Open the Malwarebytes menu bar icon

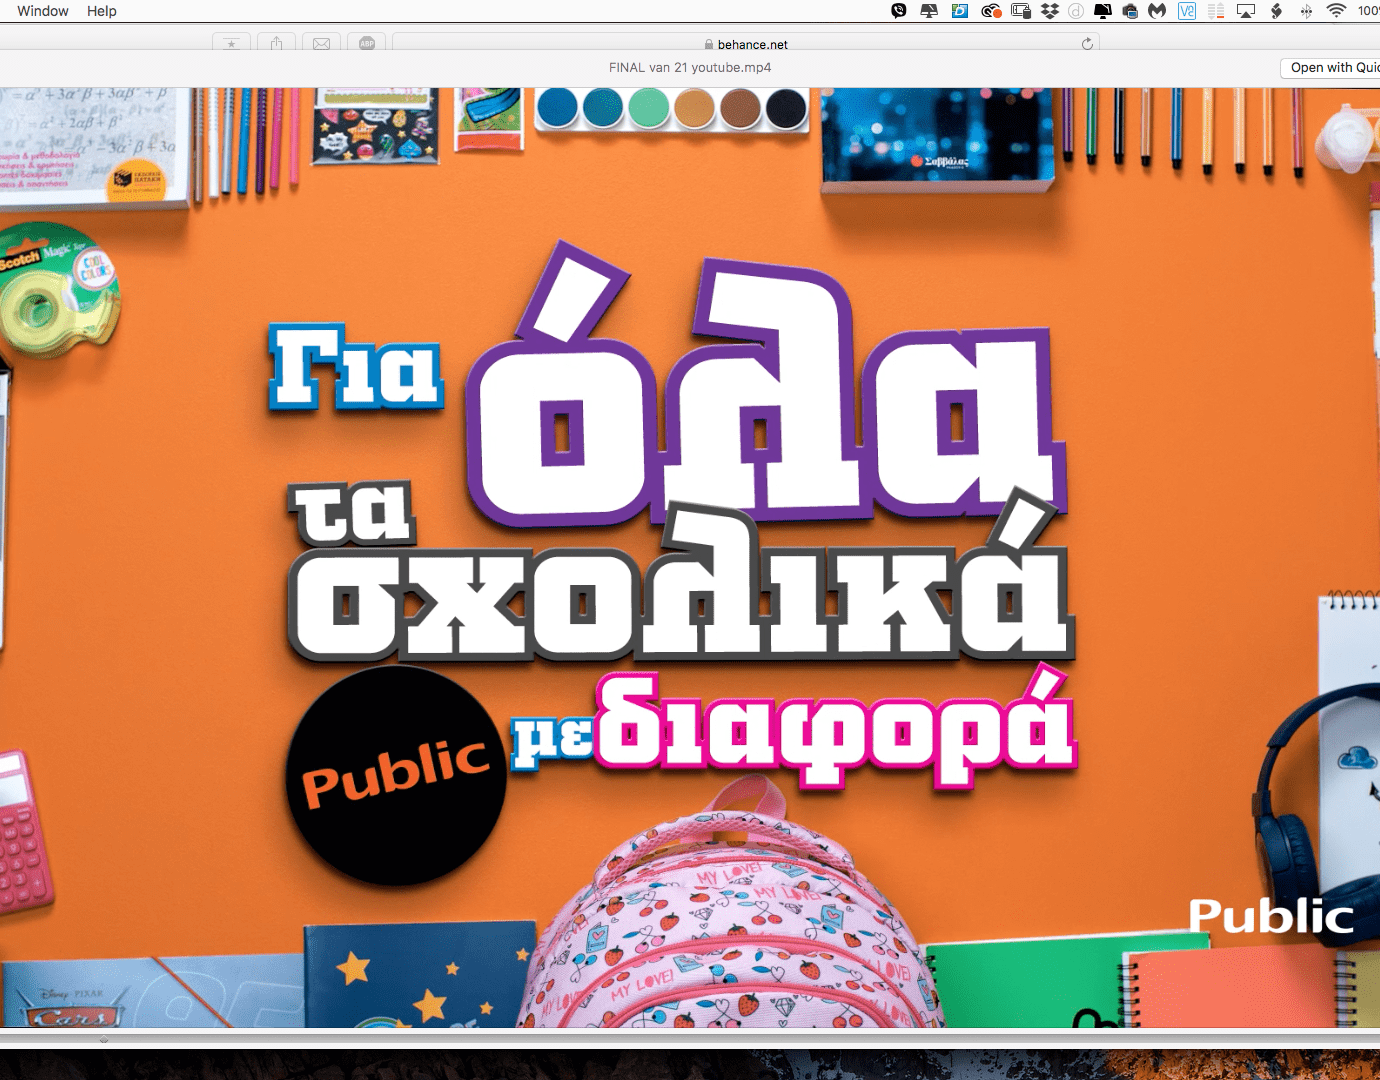[x=1158, y=11]
